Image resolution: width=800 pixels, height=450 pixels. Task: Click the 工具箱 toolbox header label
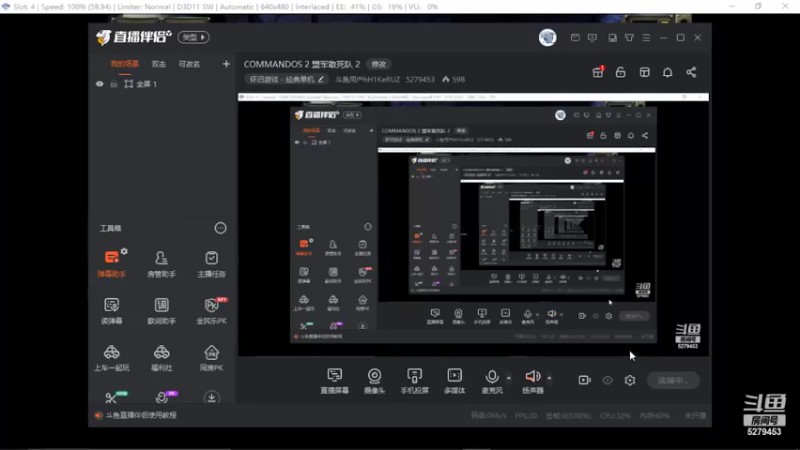point(111,228)
